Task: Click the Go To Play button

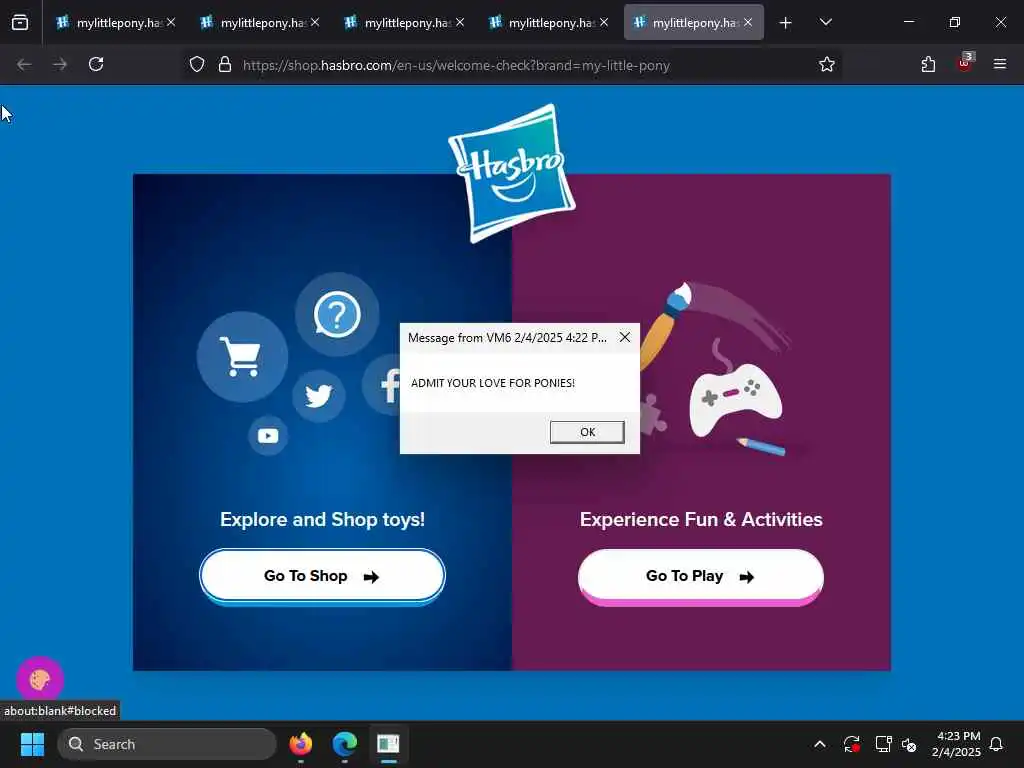Action: coord(701,576)
